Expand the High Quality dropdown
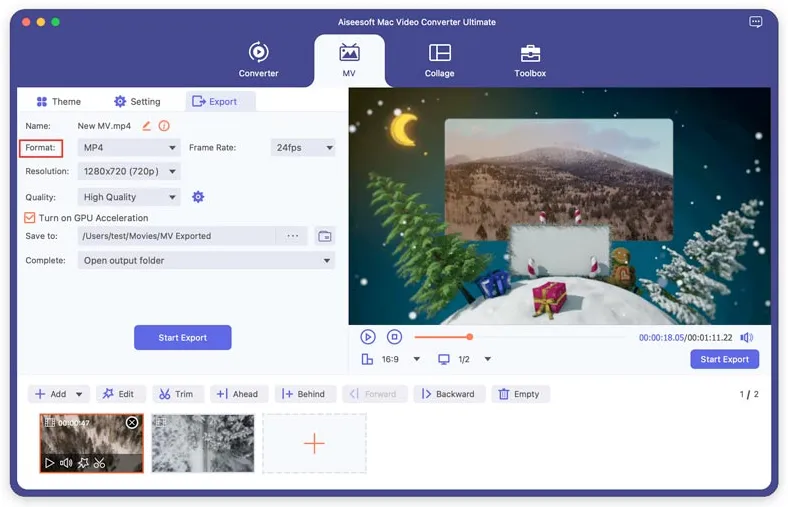This screenshot has width=788, height=507. pyautogui.click(x=129, y=197)
